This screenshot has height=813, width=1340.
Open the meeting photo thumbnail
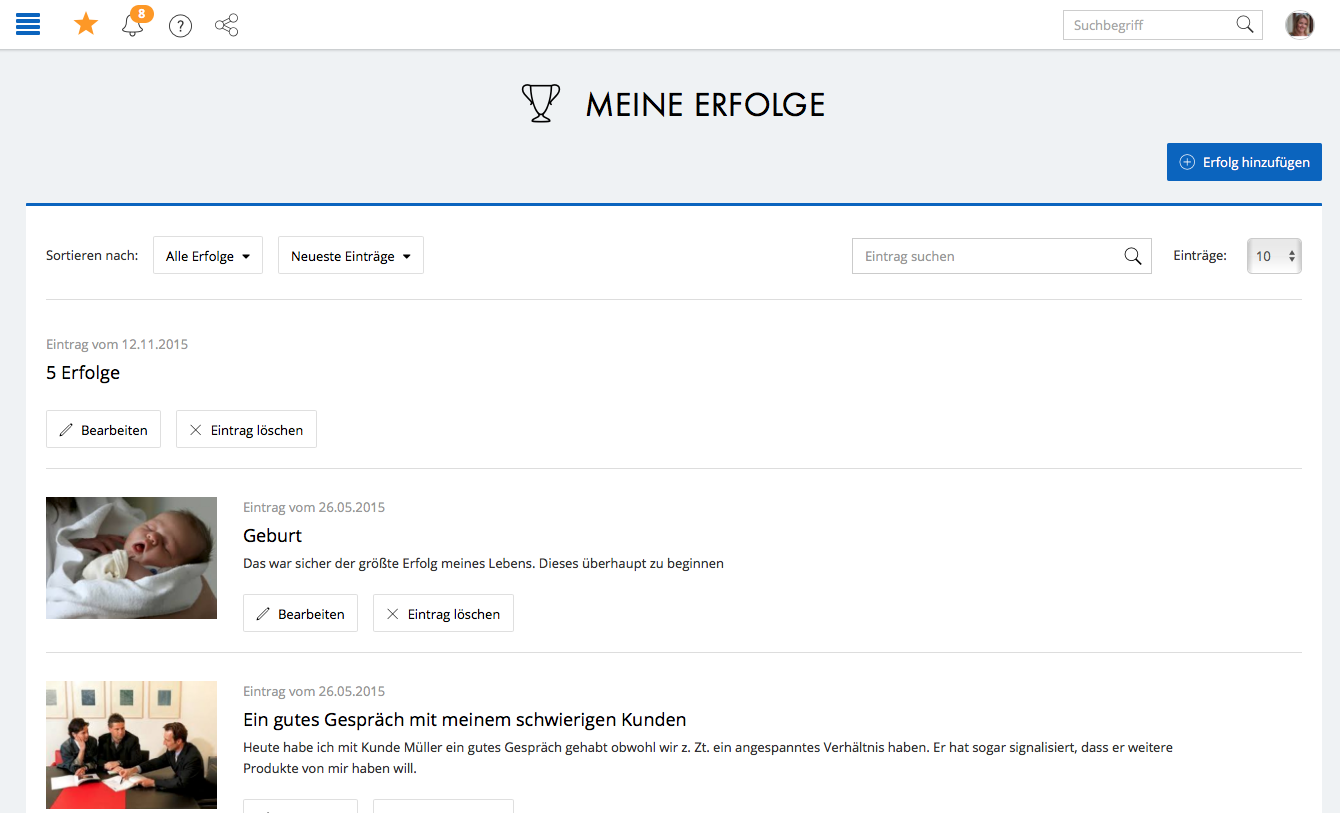[x=131, y=745]
